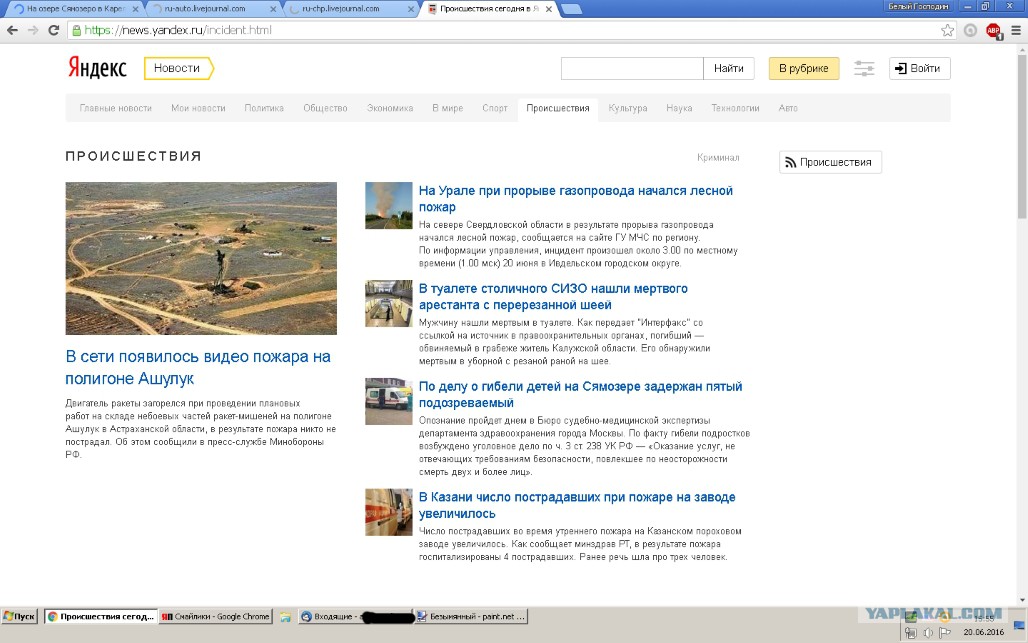Open headline В туалете столичного СИЗО
This screenshot has height=643, width=1028.
(x=553, y=296)
